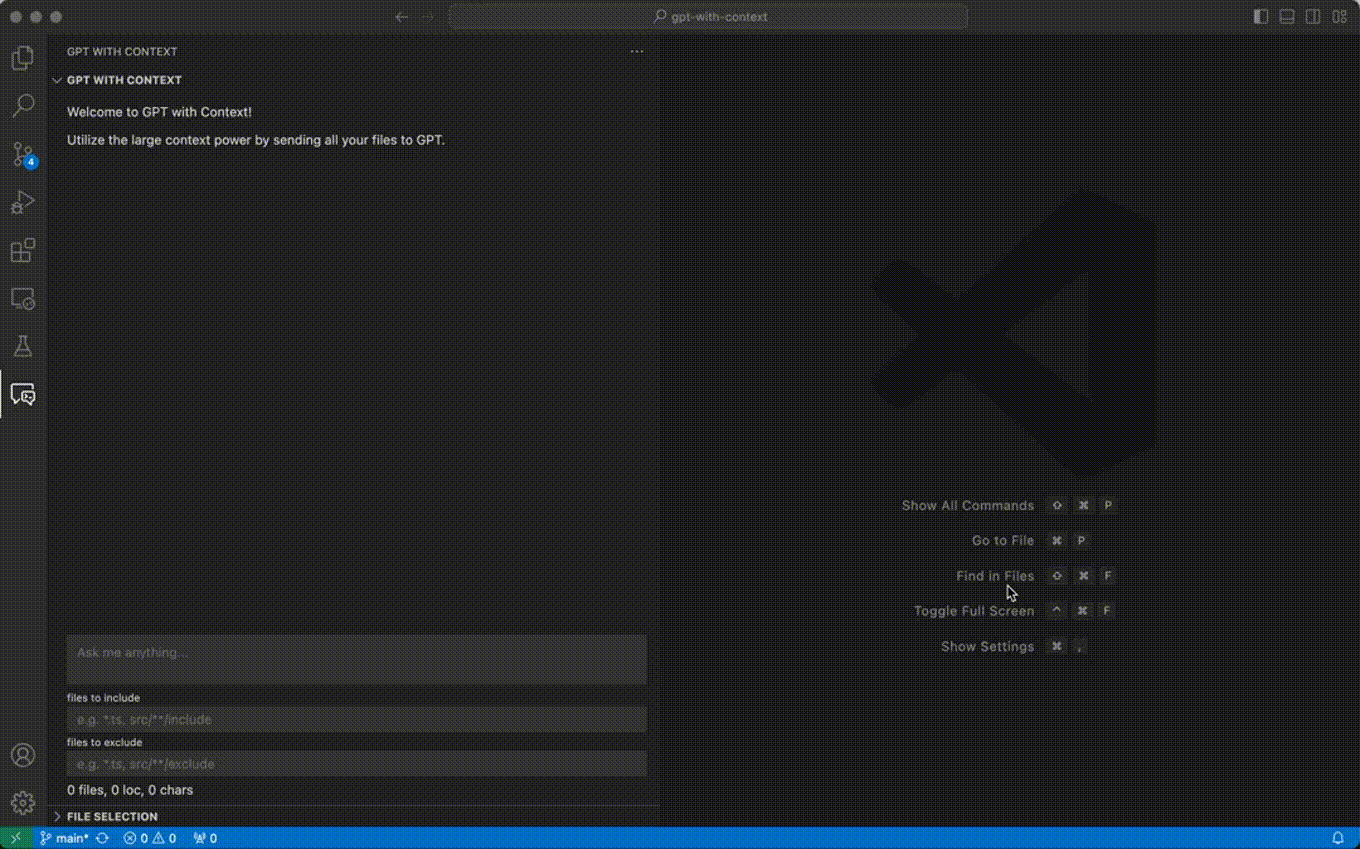Open the Manage gear icon
Screen dimensions: 1360x849
[23, 802]
